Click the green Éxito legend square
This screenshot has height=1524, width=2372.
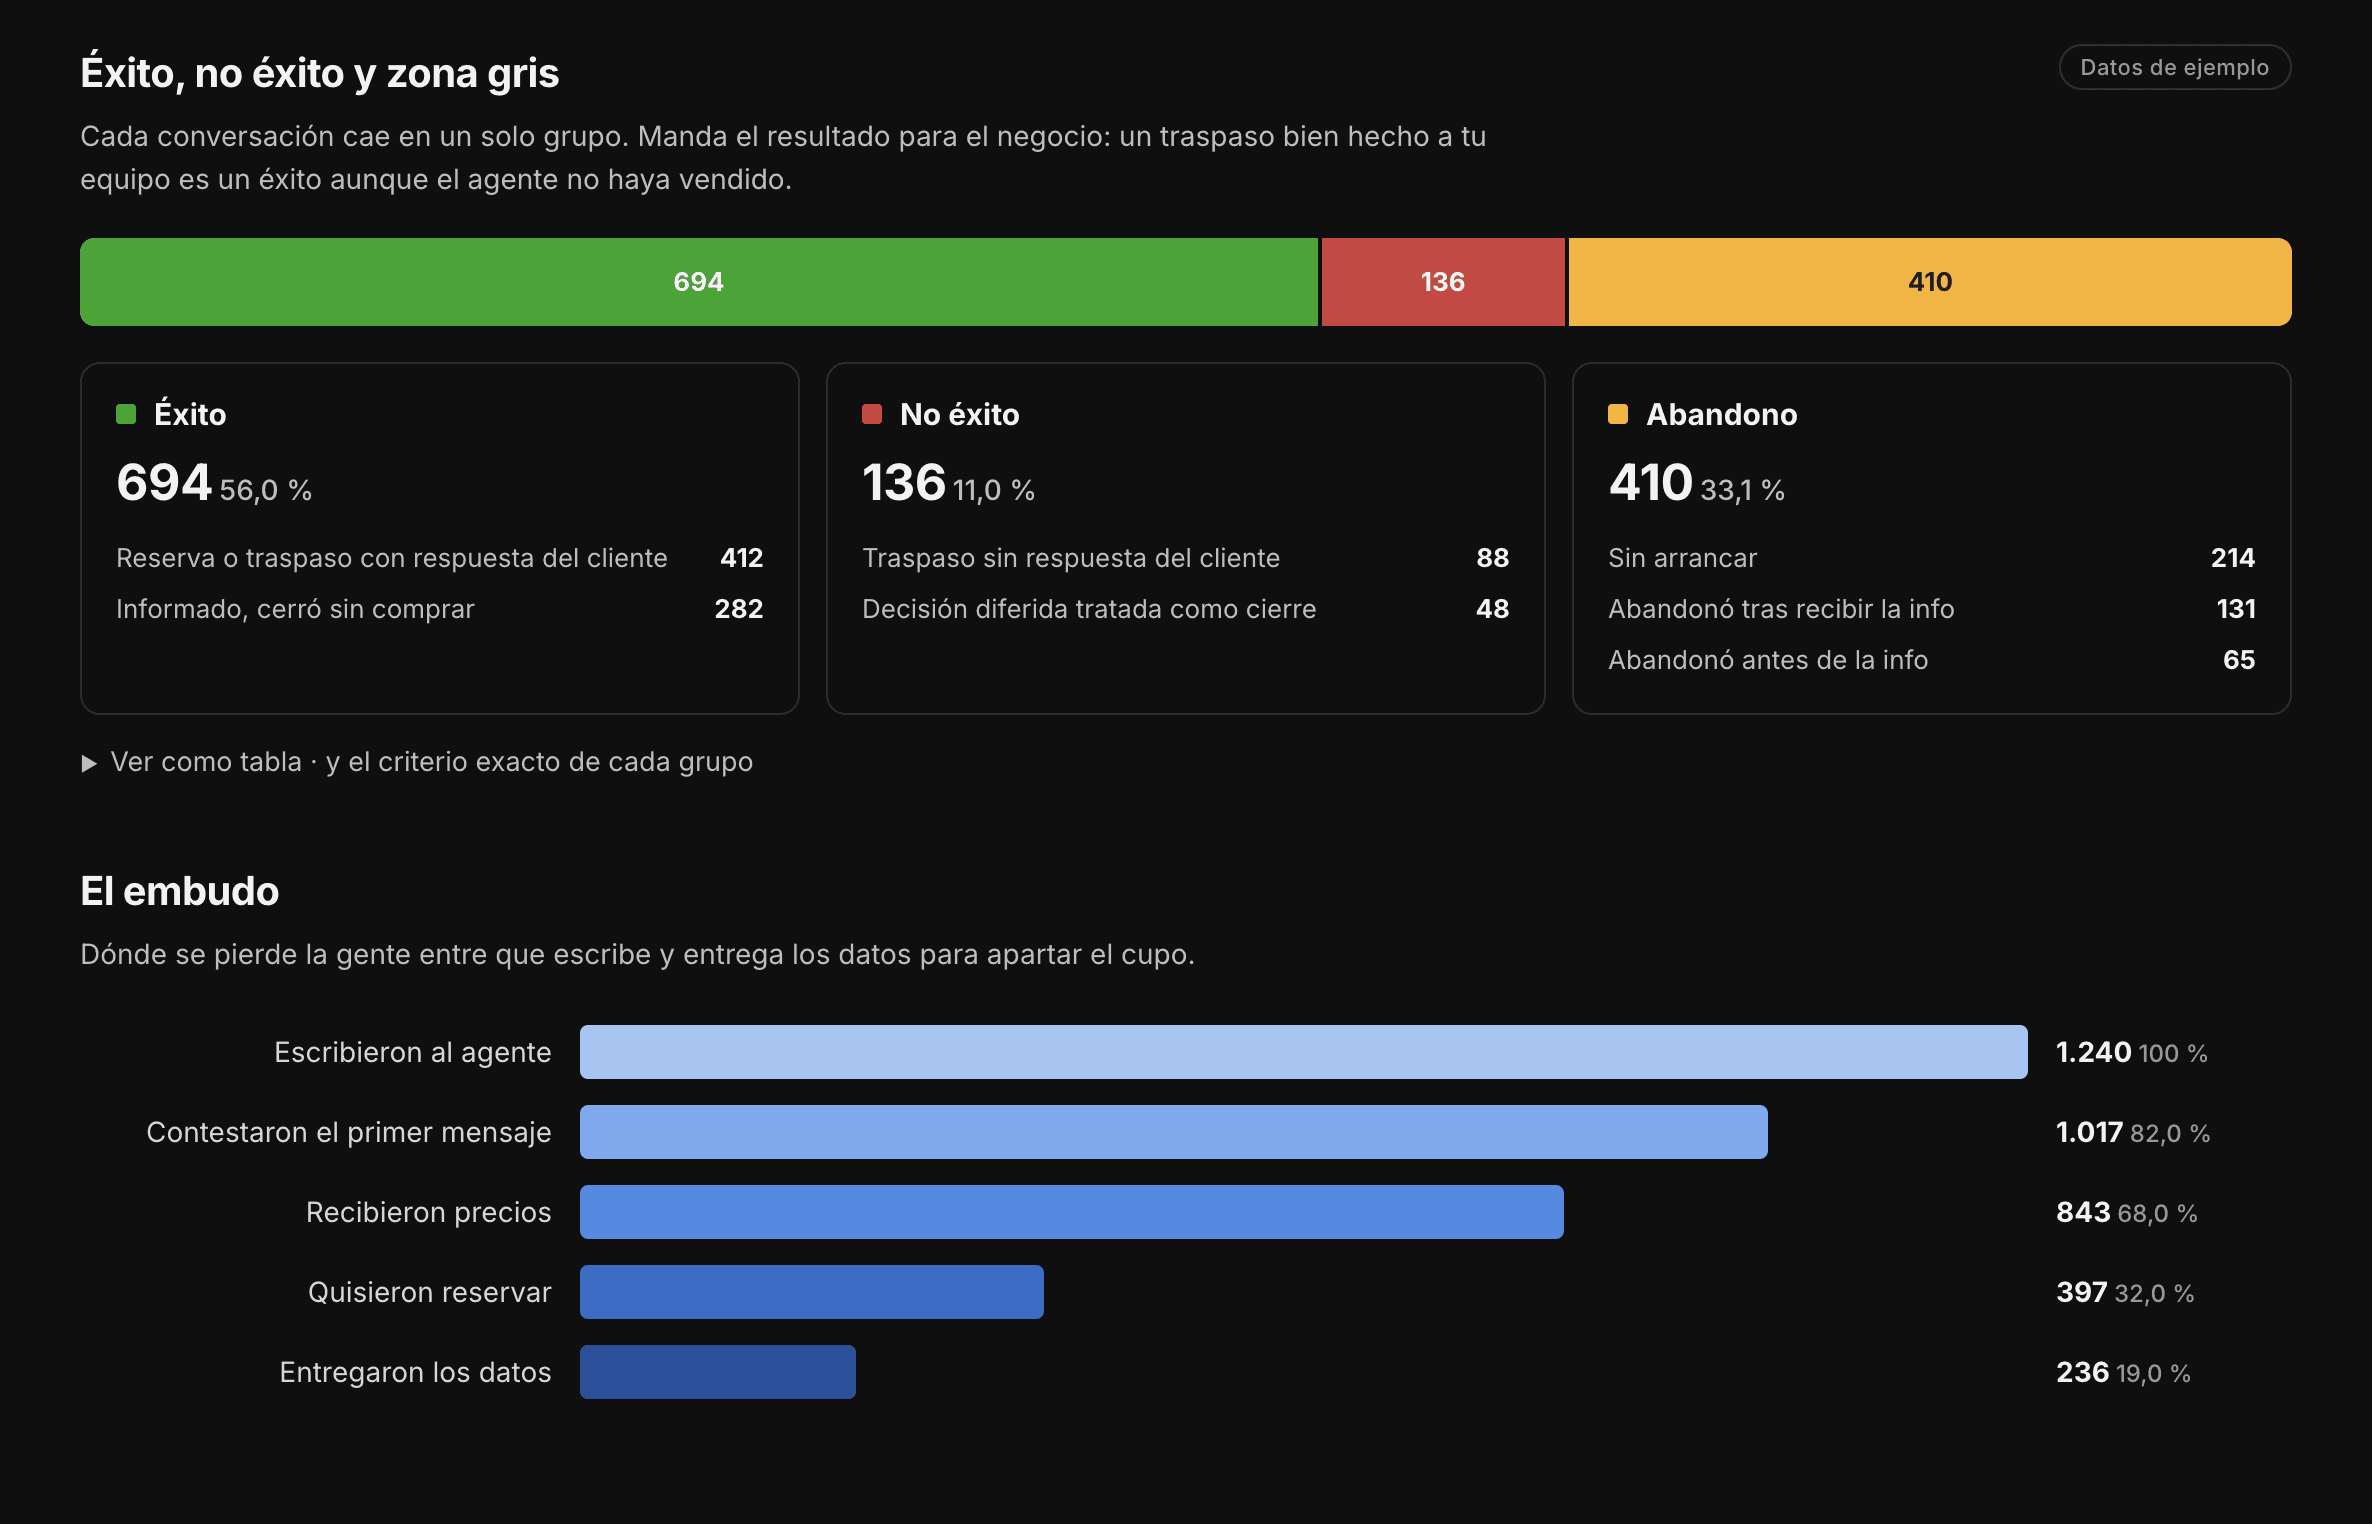click(126, 414)
